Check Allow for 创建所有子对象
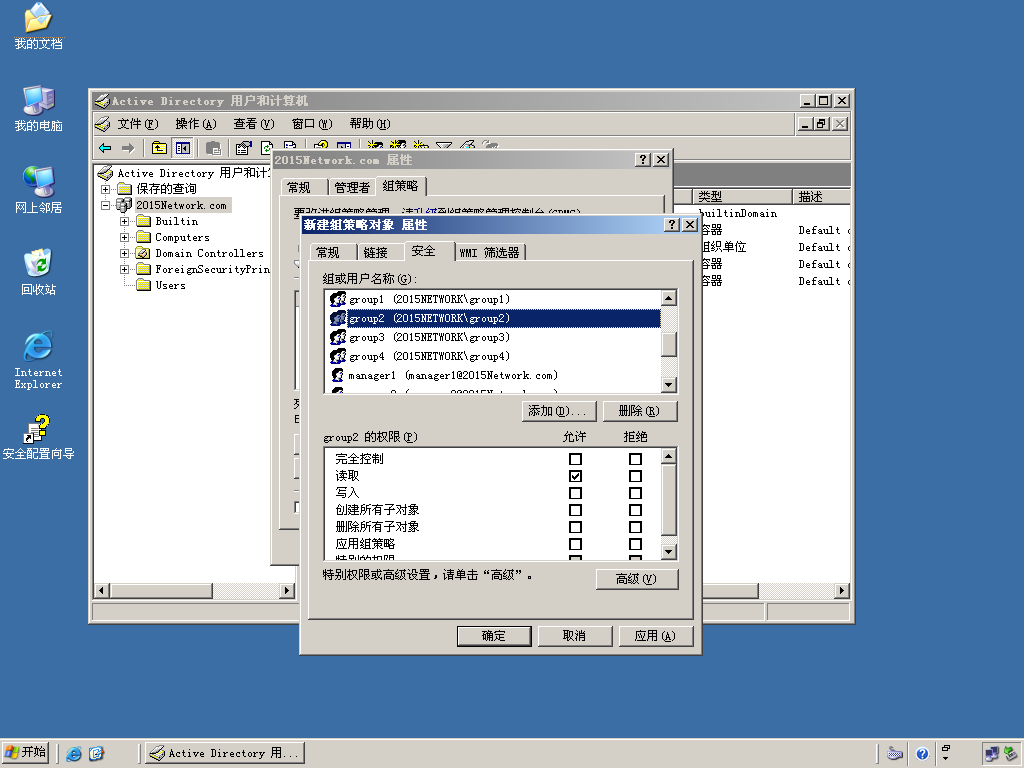The image size is (1024, 768). (575, 510)
